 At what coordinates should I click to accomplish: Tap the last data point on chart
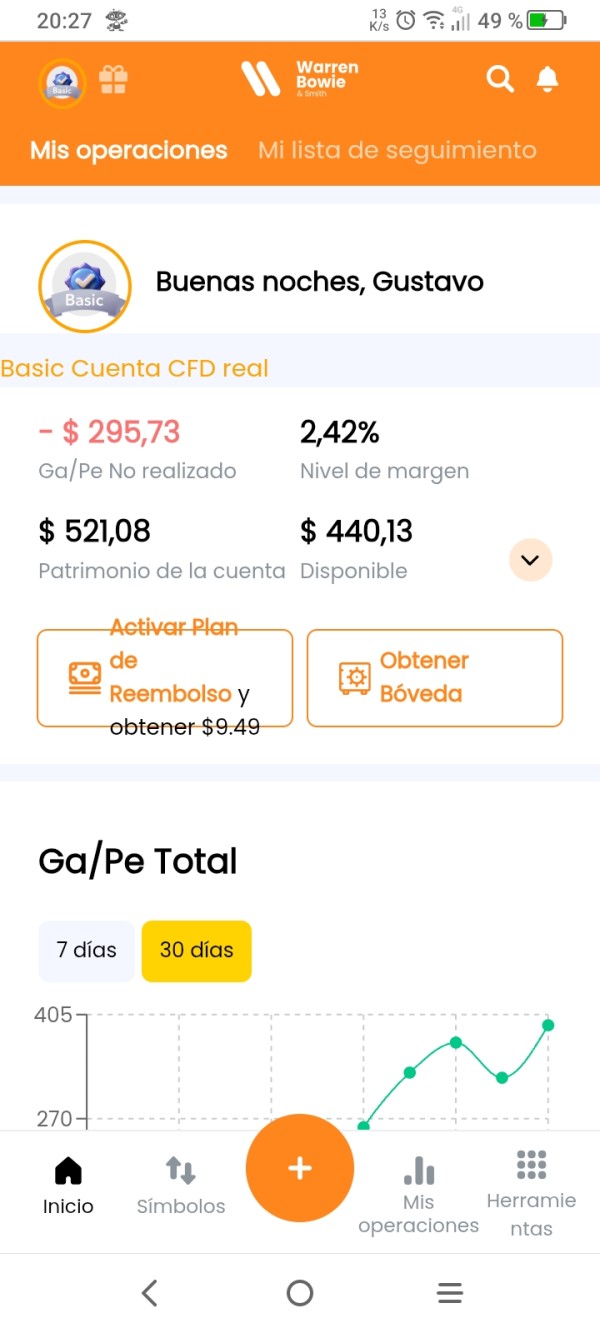pyautogui.click(x=548, y=1025)
